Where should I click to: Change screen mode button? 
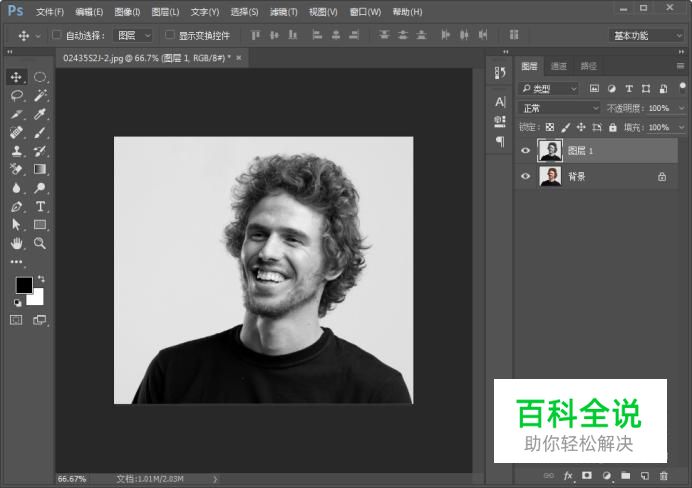tap(40, 320)
